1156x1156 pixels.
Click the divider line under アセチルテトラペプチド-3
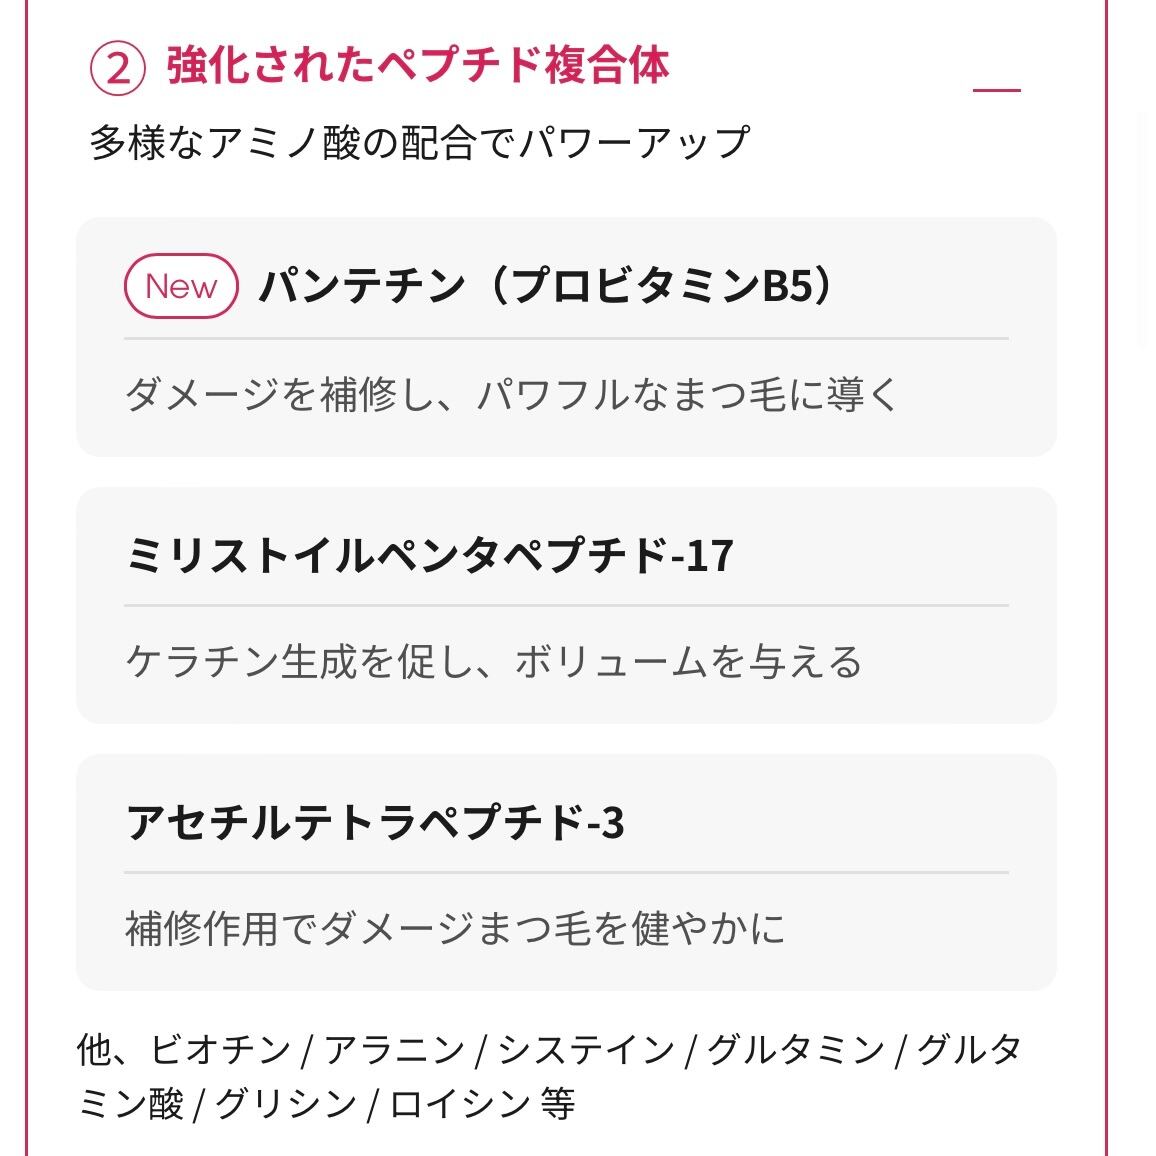566,873
